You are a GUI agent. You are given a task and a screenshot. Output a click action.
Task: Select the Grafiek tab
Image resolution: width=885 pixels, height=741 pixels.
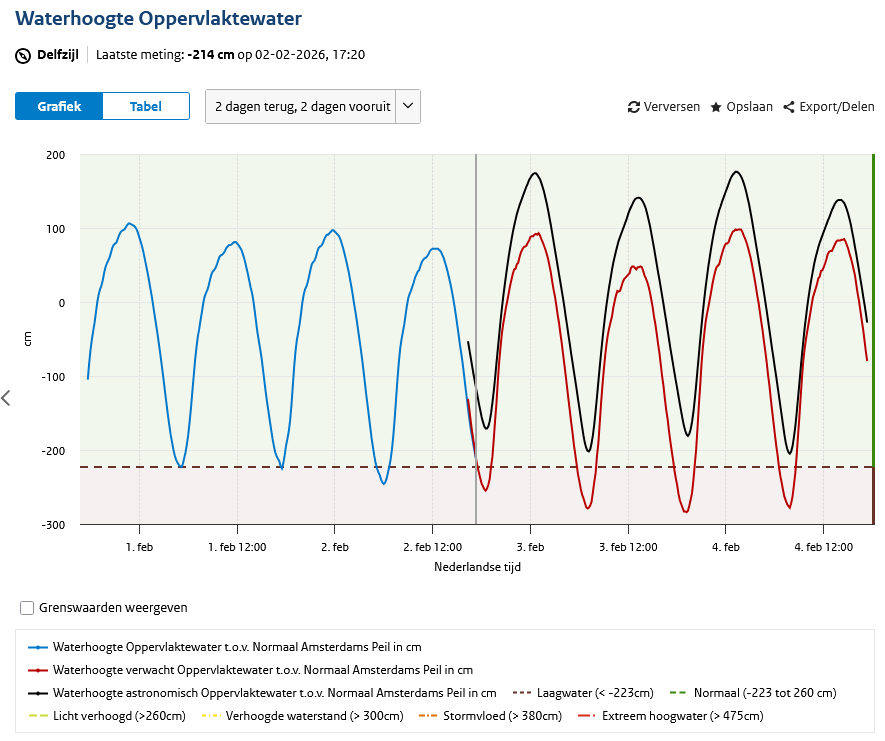(x=59, y=106)
